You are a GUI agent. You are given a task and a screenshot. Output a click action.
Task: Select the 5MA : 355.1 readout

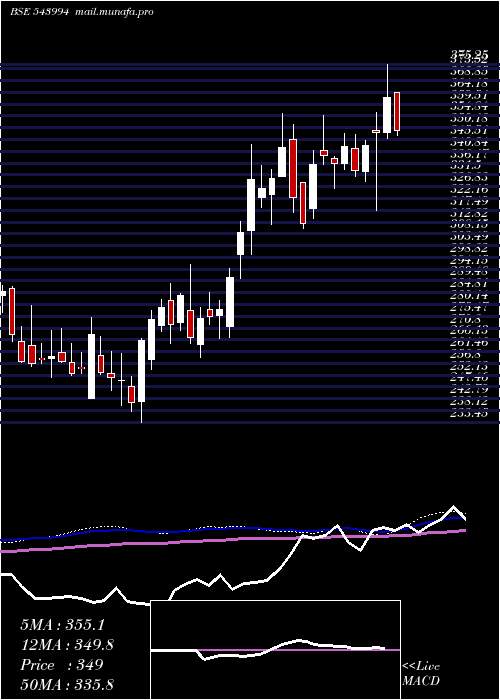(x=62, y=625)
